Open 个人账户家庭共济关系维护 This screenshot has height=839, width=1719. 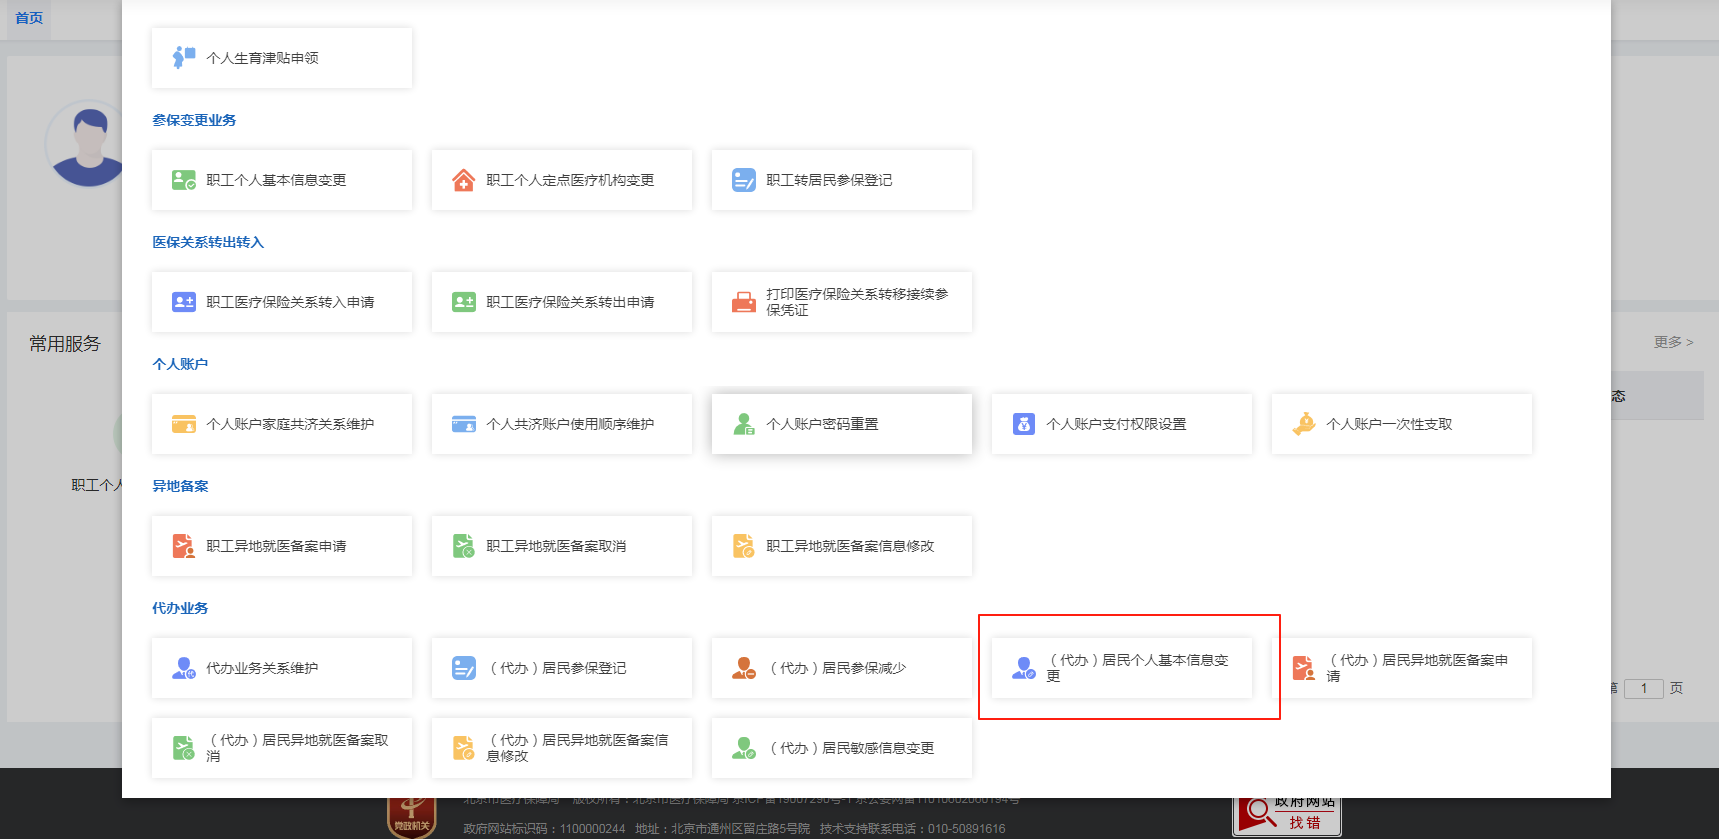[x=282, y=424]
